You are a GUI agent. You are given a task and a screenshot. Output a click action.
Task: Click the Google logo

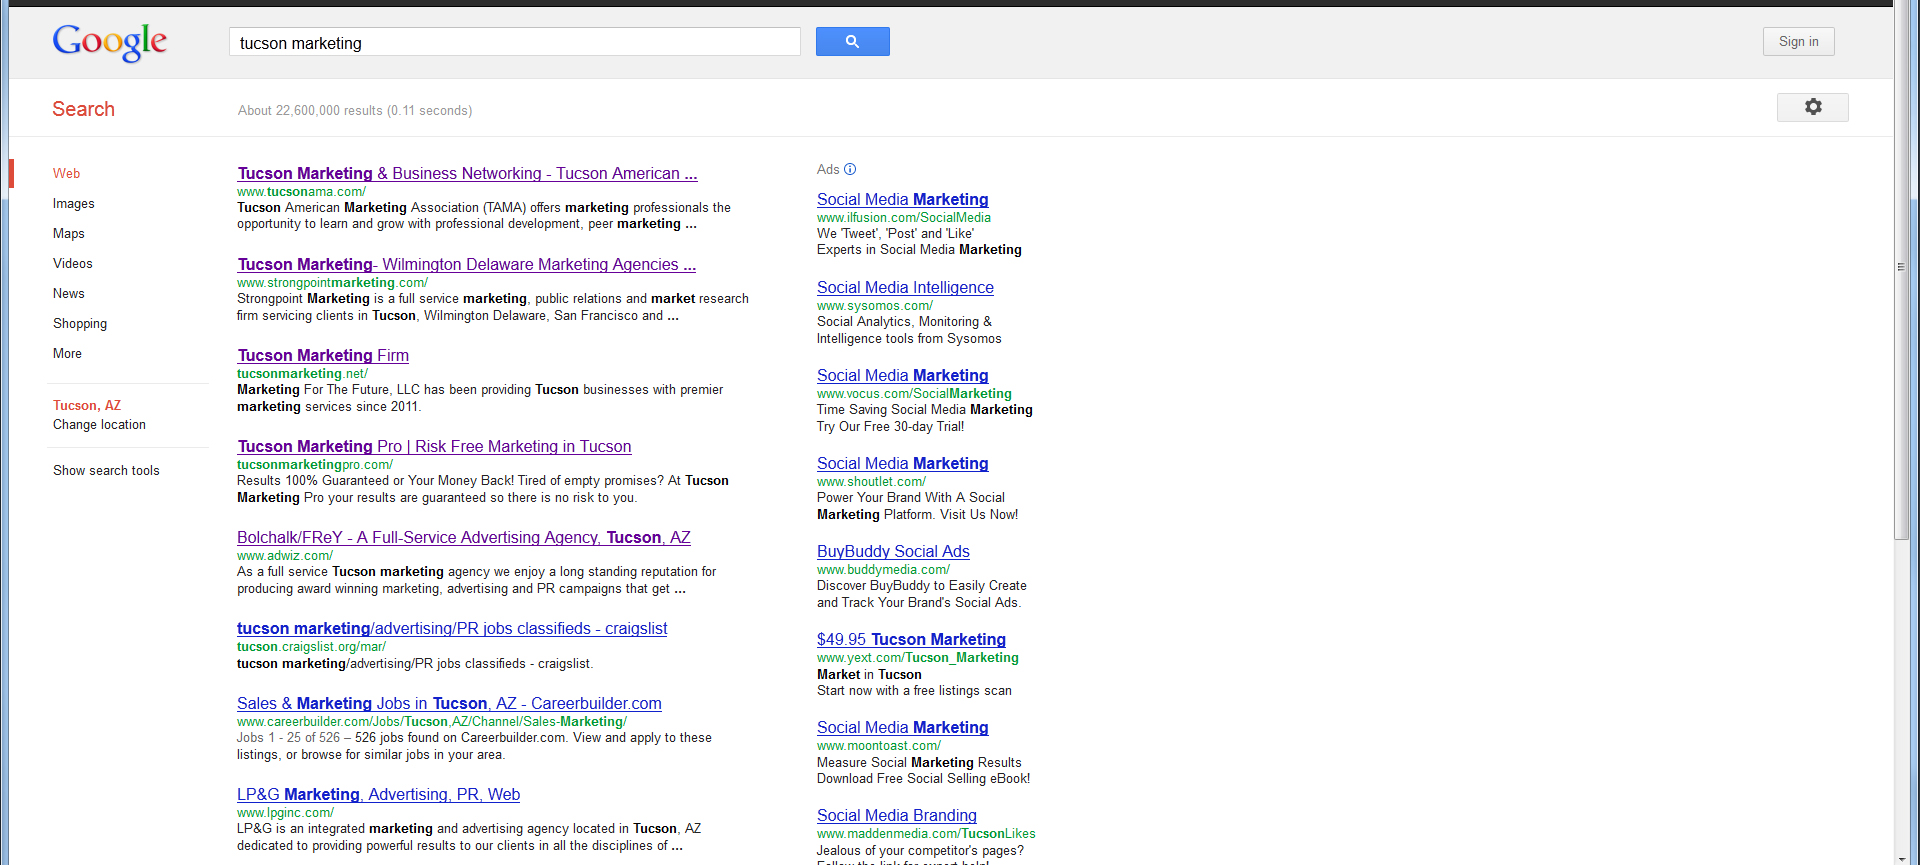(x=110, y=42)
